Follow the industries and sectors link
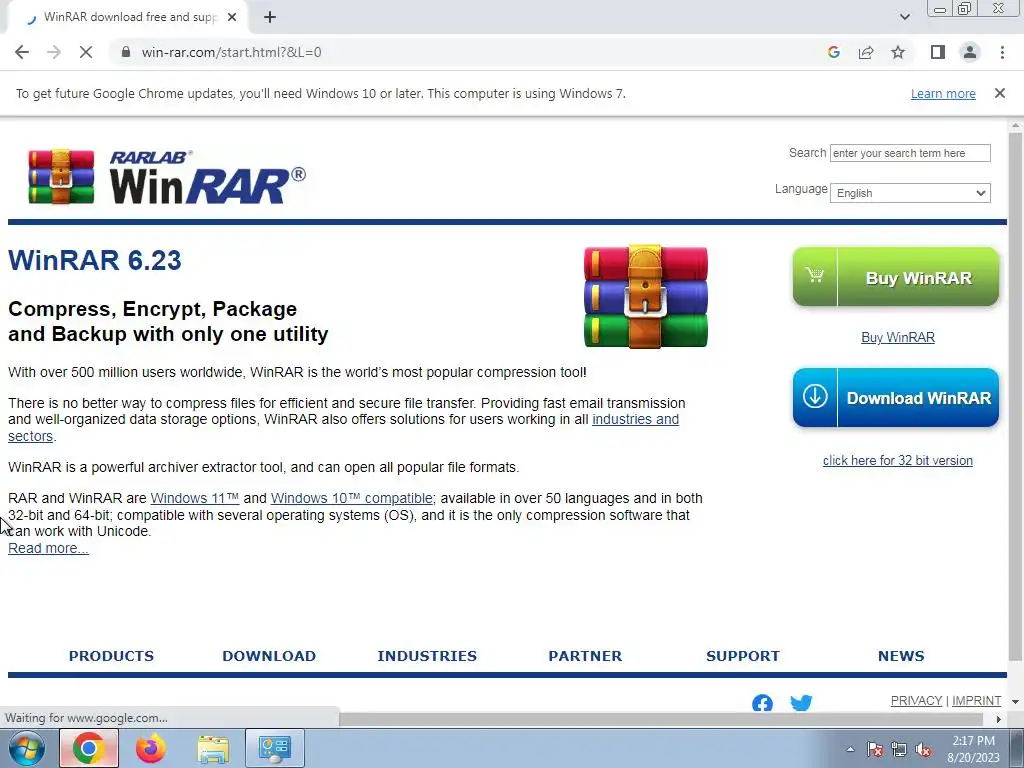 [635, 419]
